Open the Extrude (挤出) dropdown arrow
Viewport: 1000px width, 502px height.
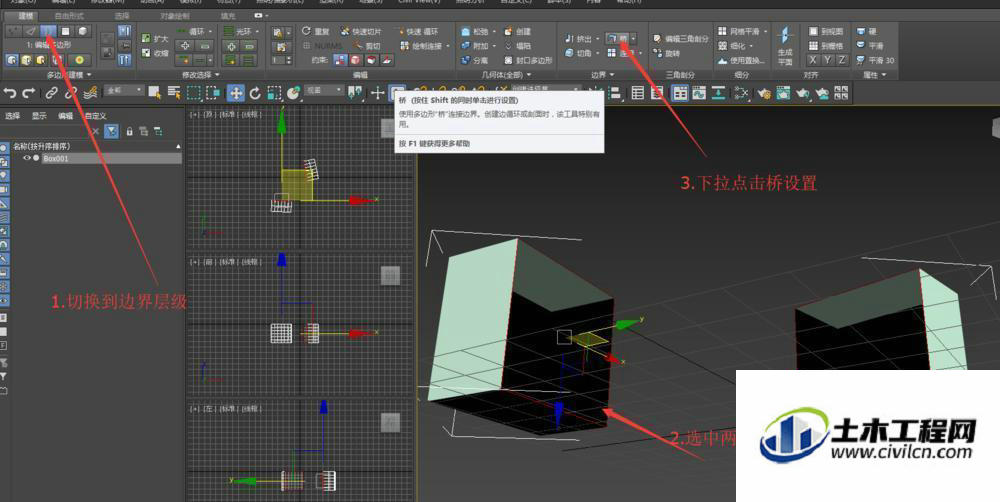point(598,39)
